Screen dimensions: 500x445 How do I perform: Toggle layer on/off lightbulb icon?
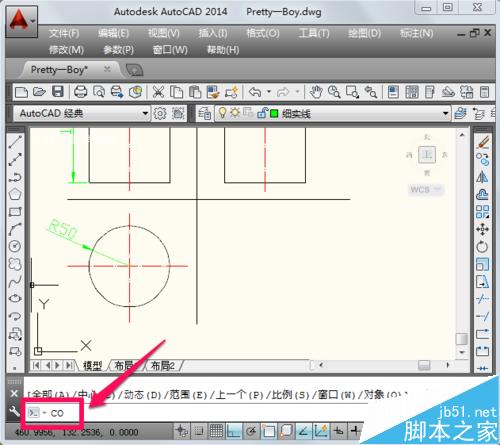[222, 113]
